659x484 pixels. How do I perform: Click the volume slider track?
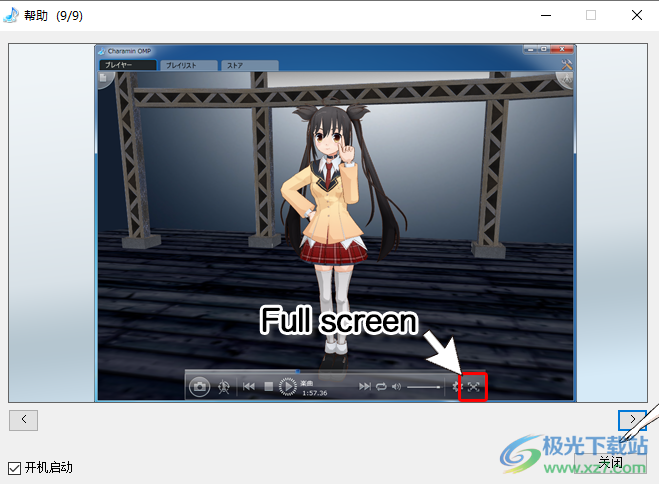click(424, 387)
